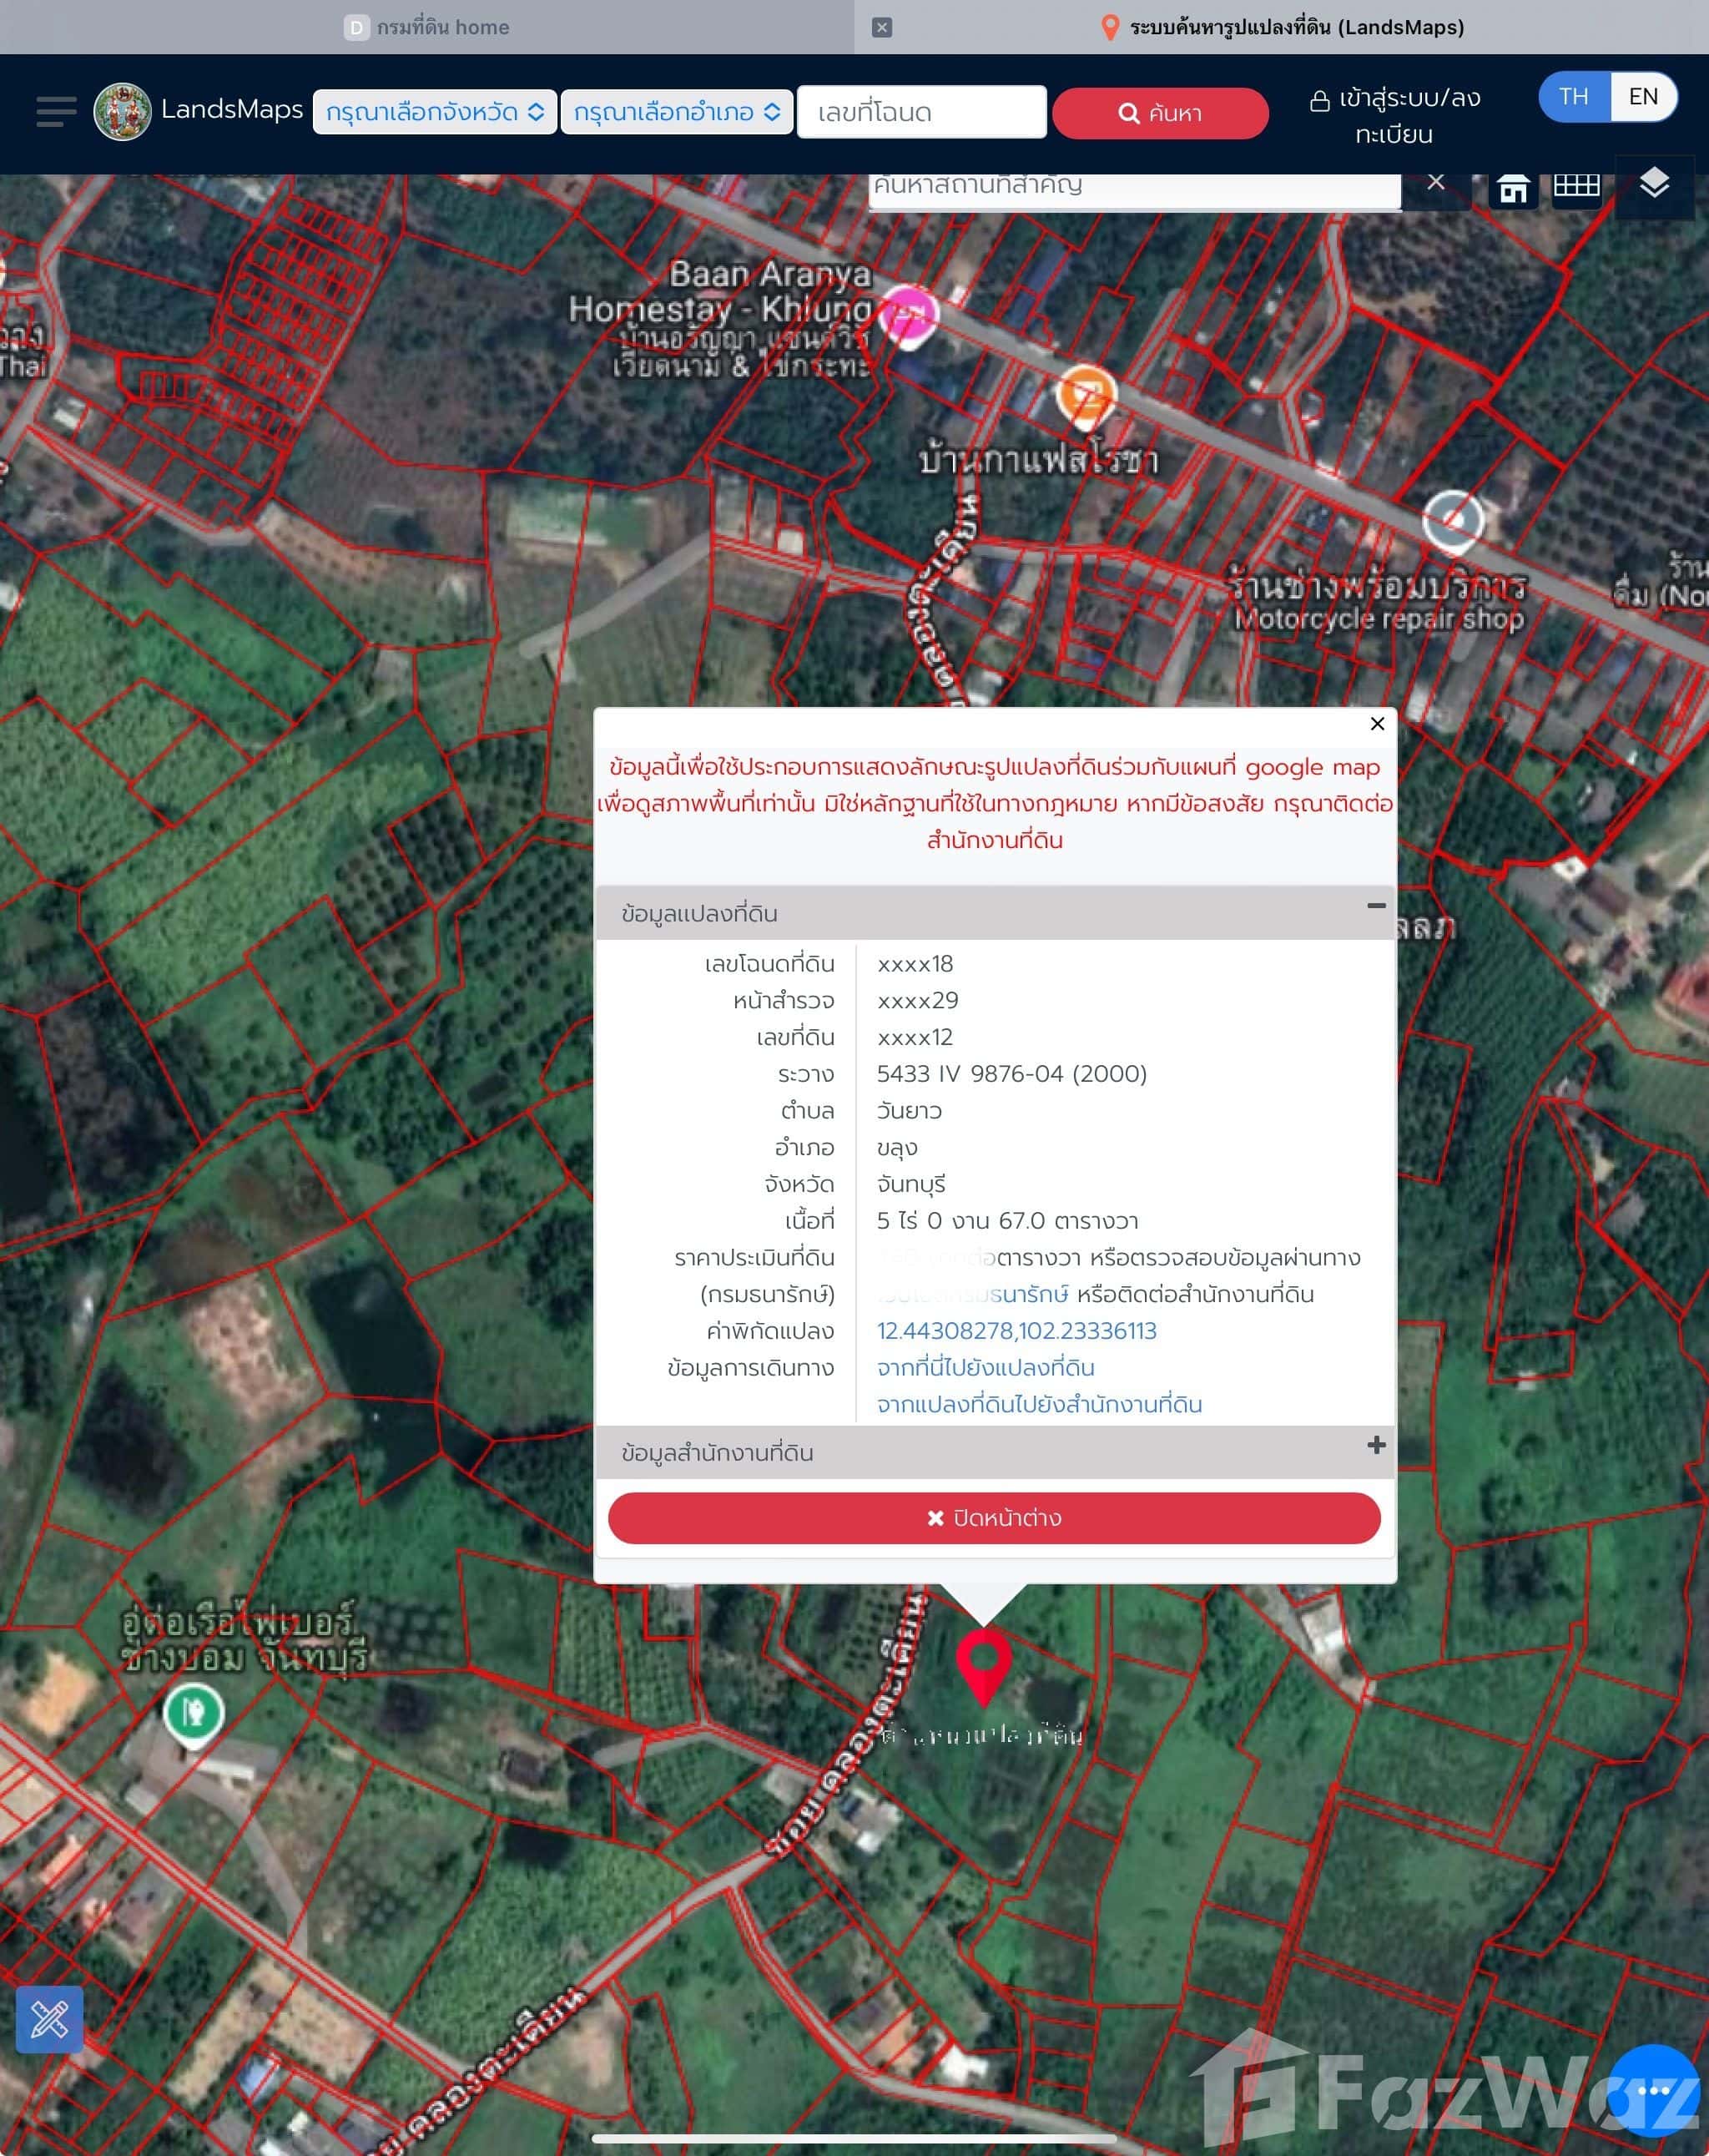
Task: Open the map layers icon
Action: point(1654,184)
